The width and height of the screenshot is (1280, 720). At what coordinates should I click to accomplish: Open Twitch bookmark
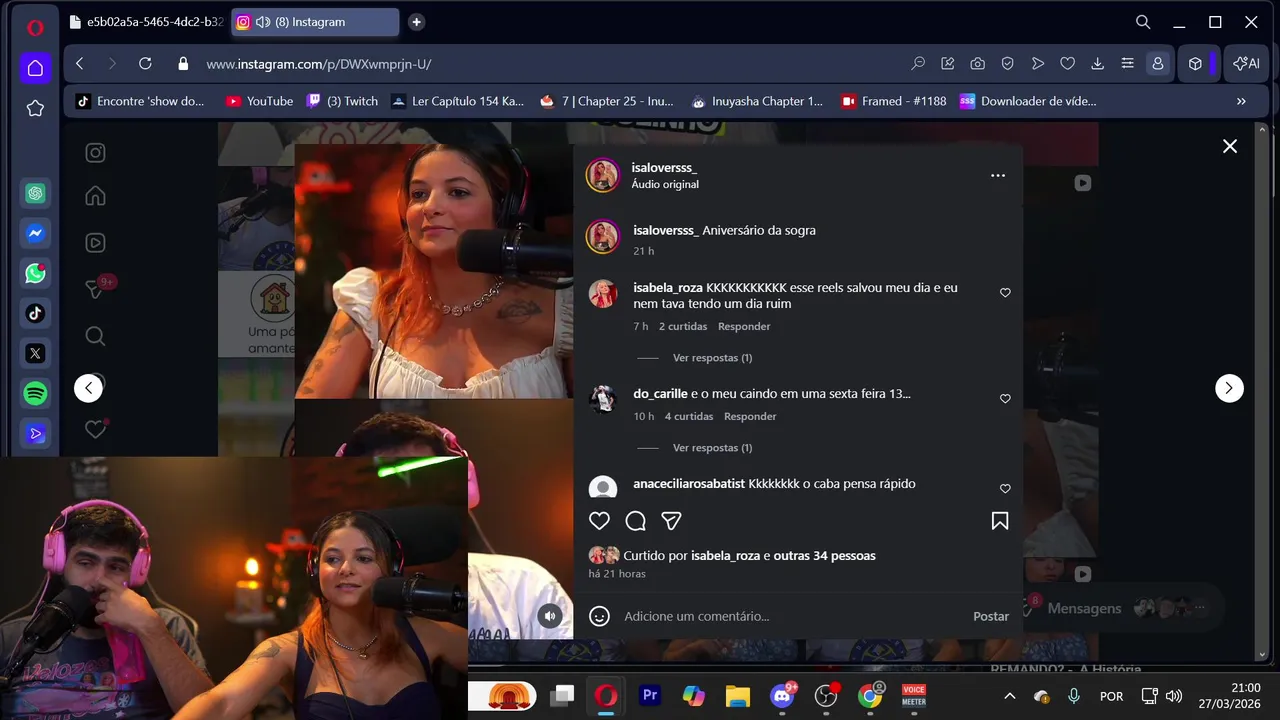(342, 101)
